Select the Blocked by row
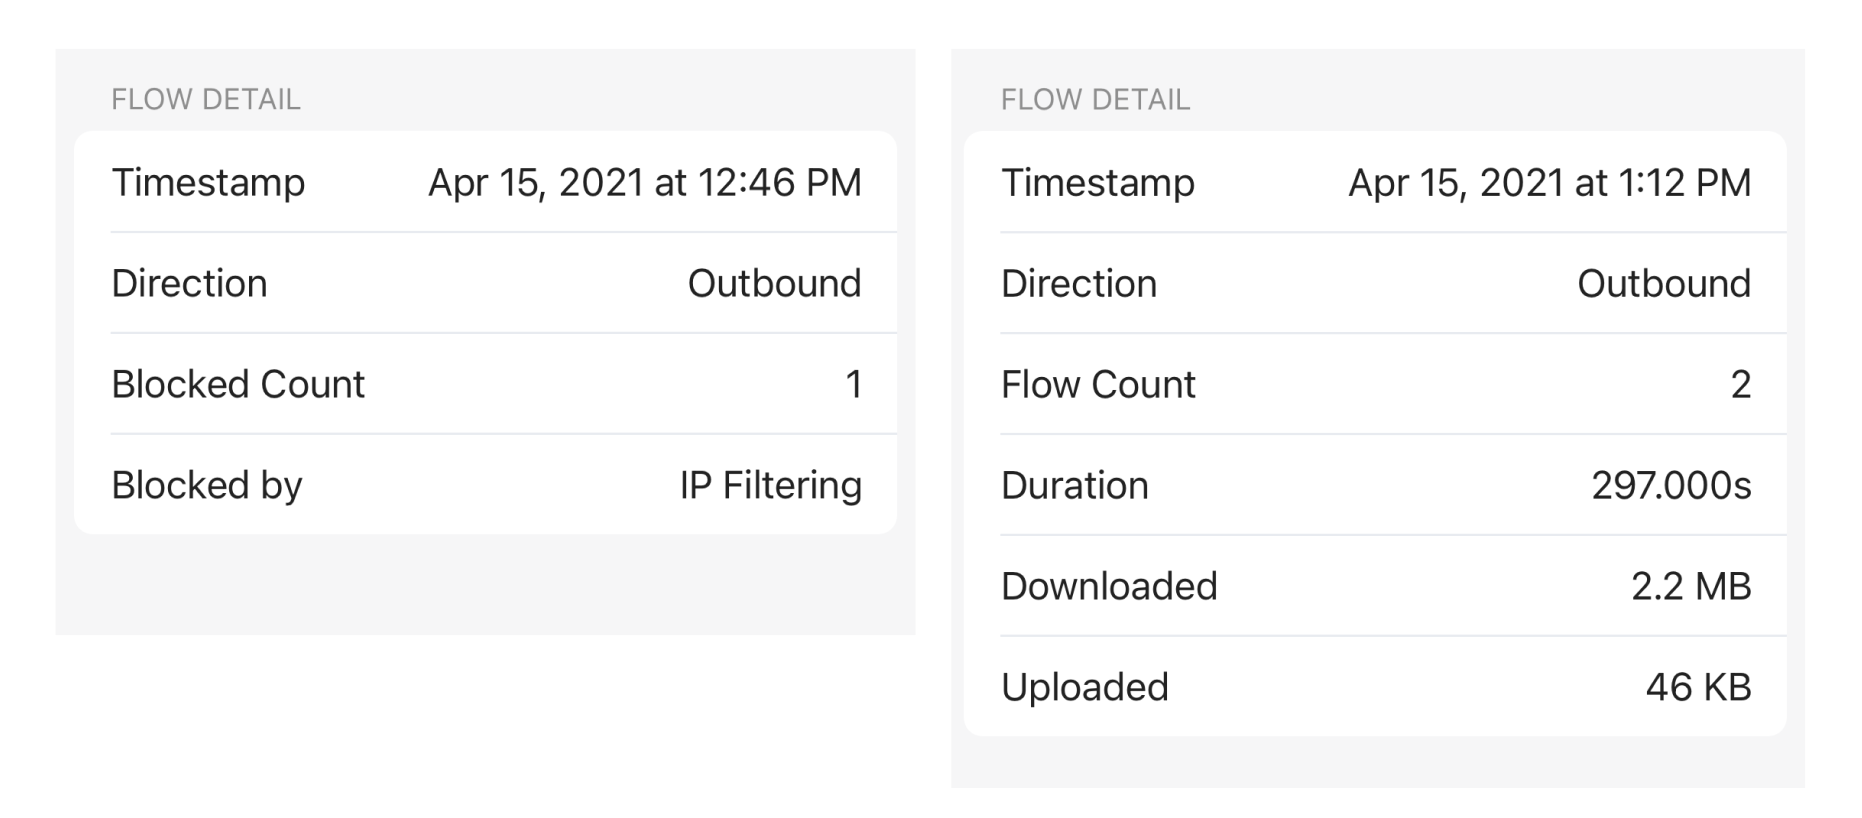Viewport: 1862px width, 818px height. coord(485,485)
